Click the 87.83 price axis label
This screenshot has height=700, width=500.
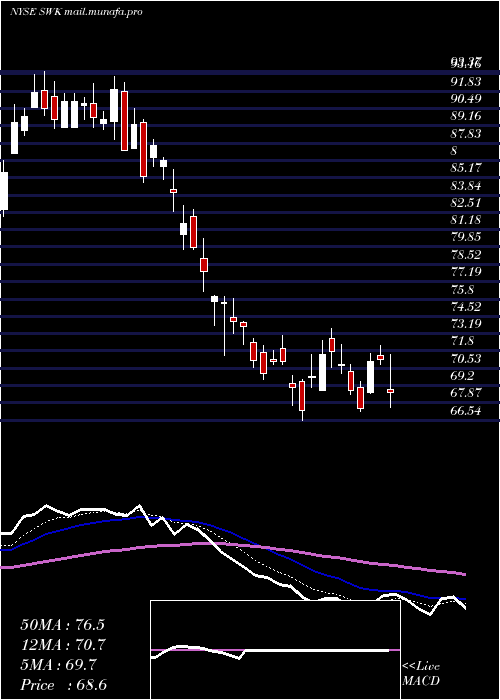tap(466, 133)
